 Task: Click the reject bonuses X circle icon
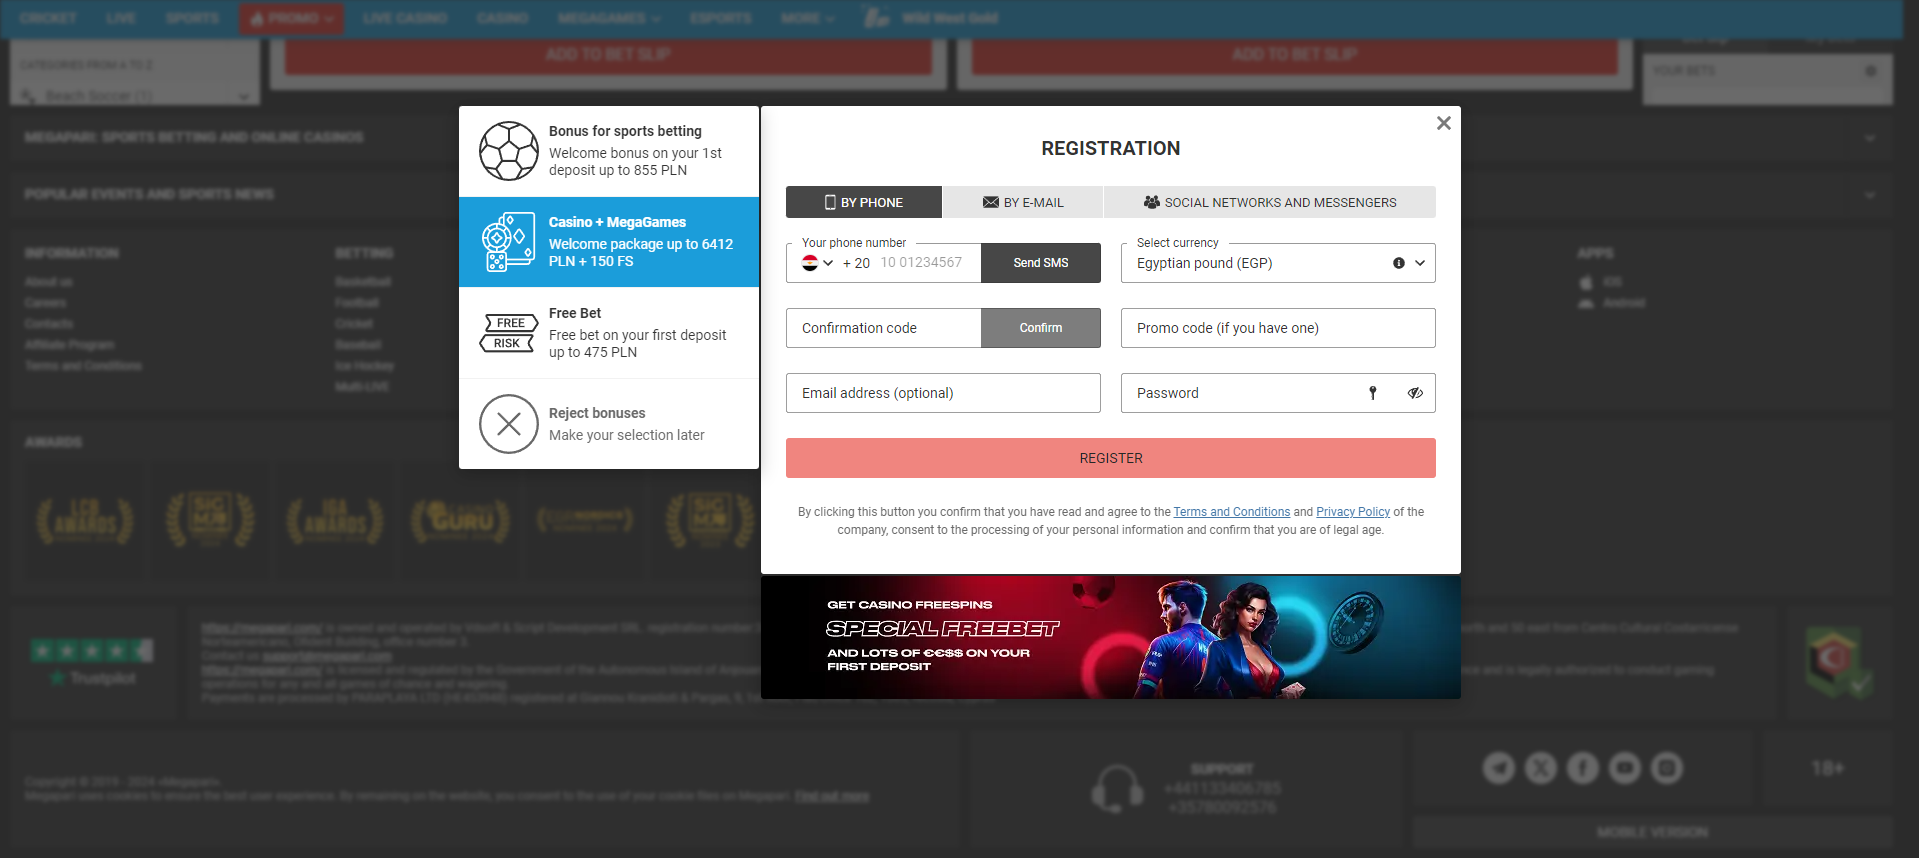click(x=509, y=424)
